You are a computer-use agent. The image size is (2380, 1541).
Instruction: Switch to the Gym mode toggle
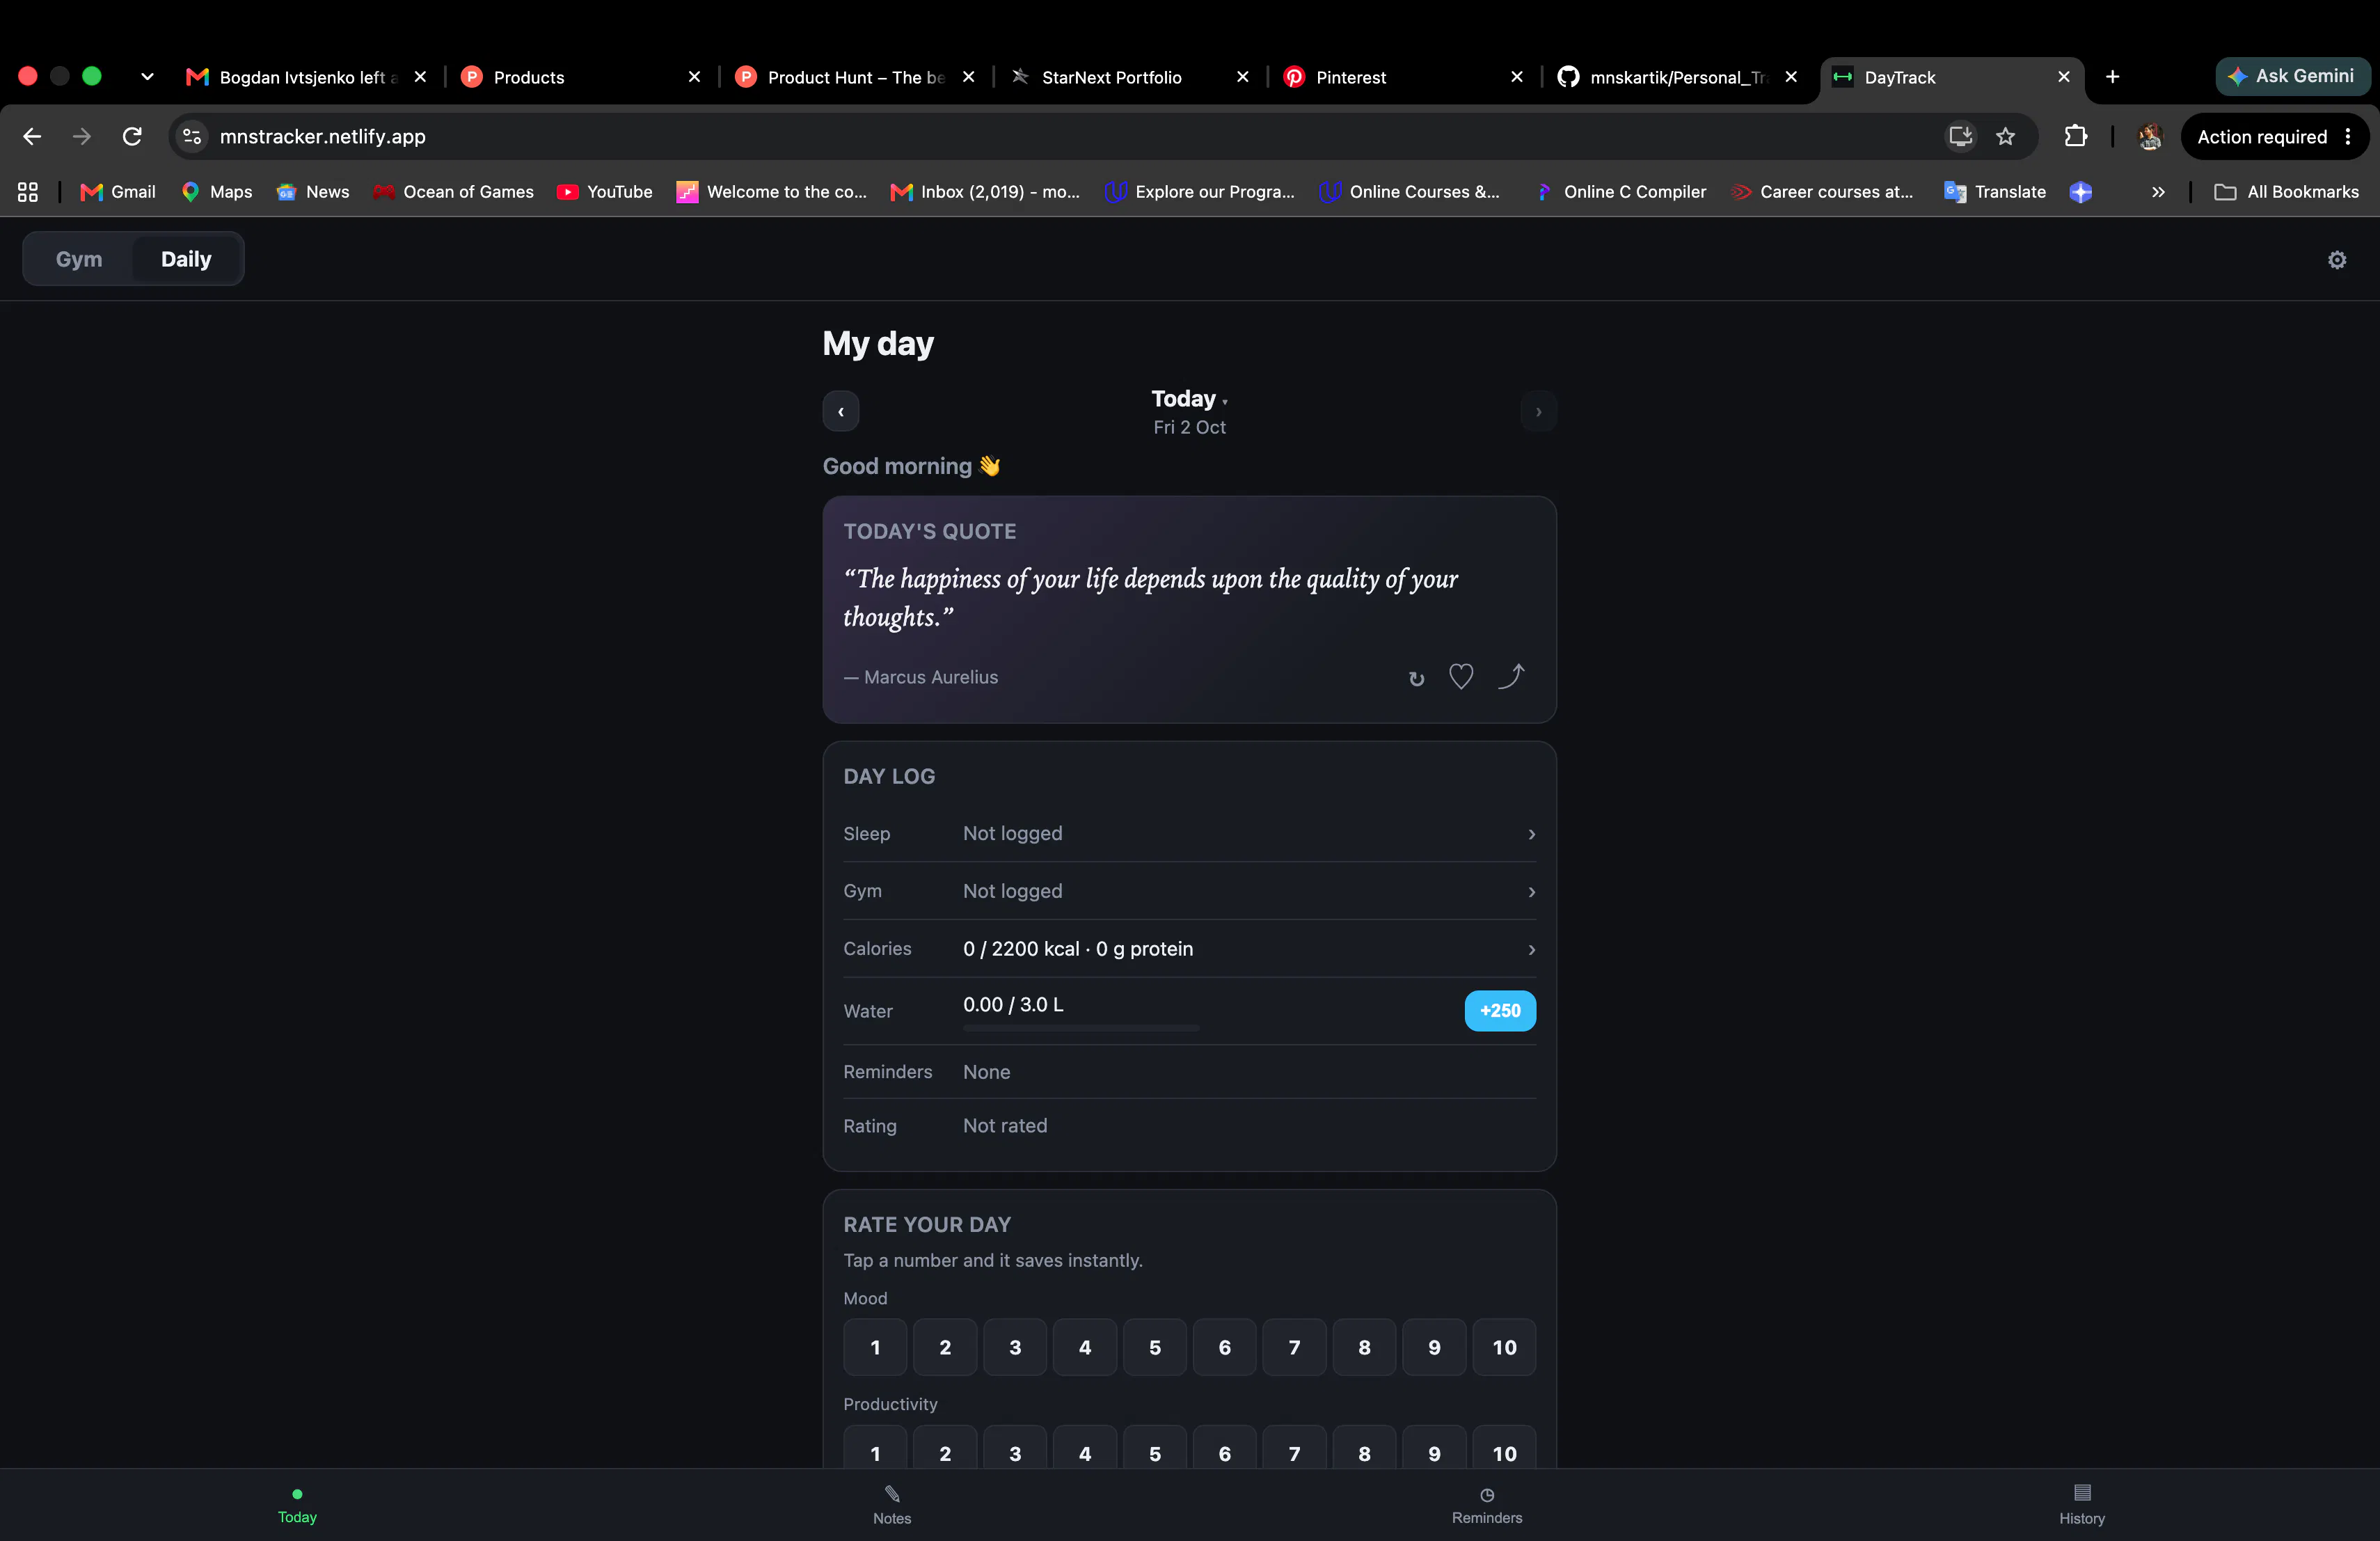tap(79, 259)
